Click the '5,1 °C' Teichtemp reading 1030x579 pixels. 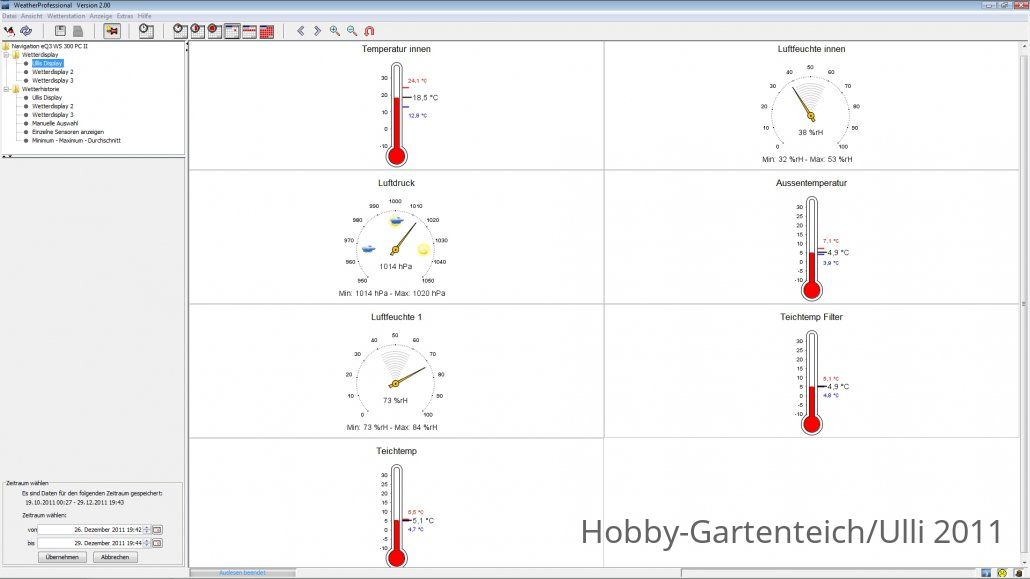(x=423, y=521)
